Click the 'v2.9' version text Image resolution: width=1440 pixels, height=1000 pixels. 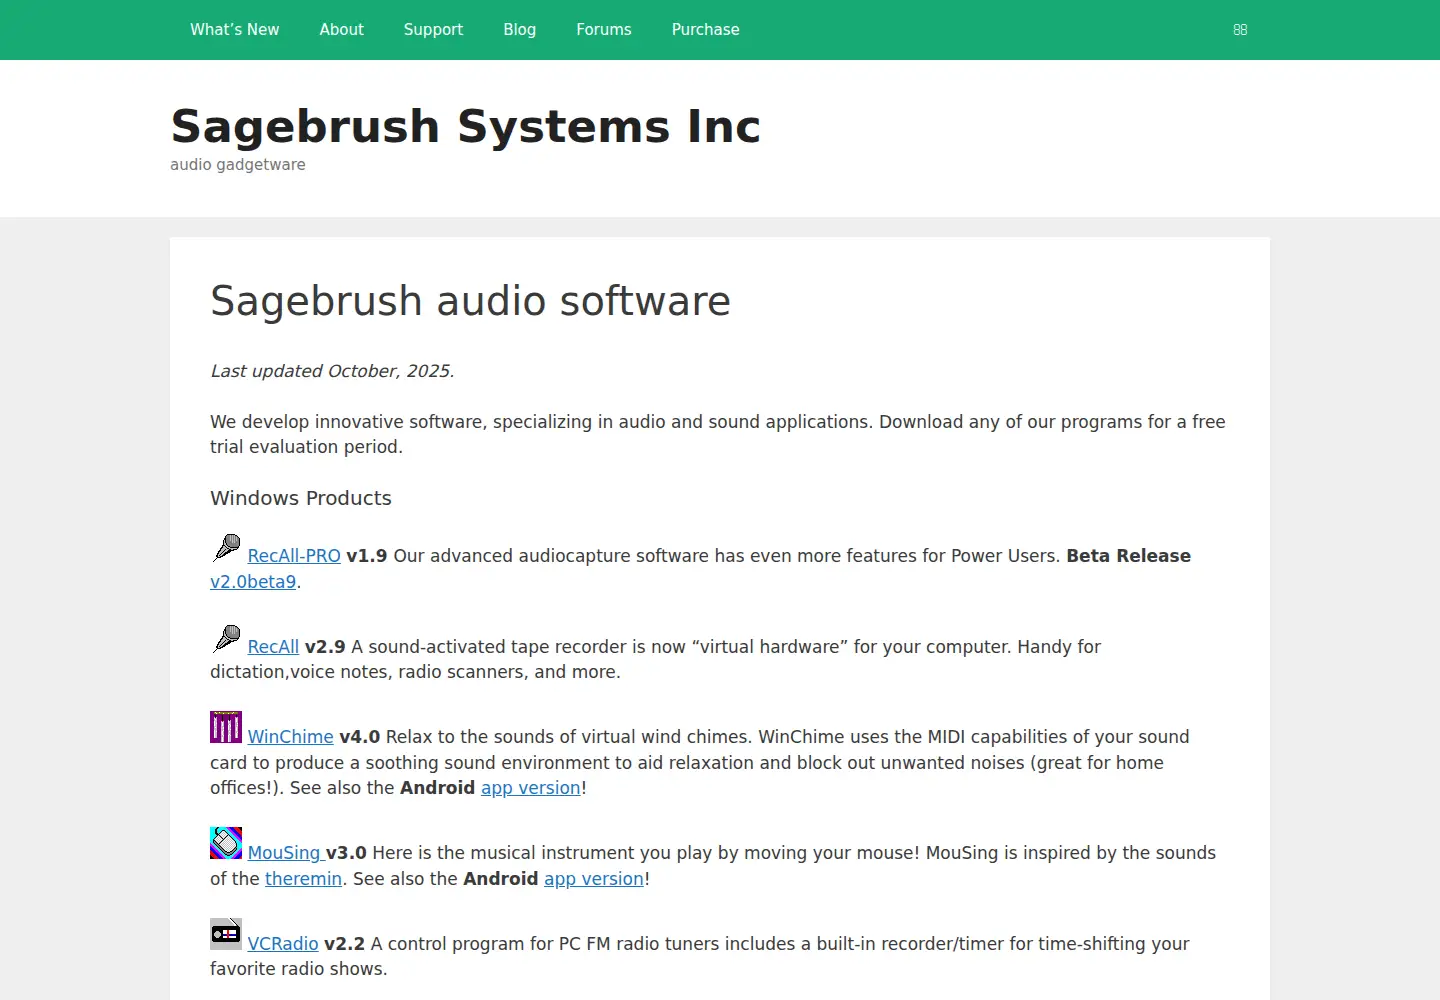pos(325,647)
